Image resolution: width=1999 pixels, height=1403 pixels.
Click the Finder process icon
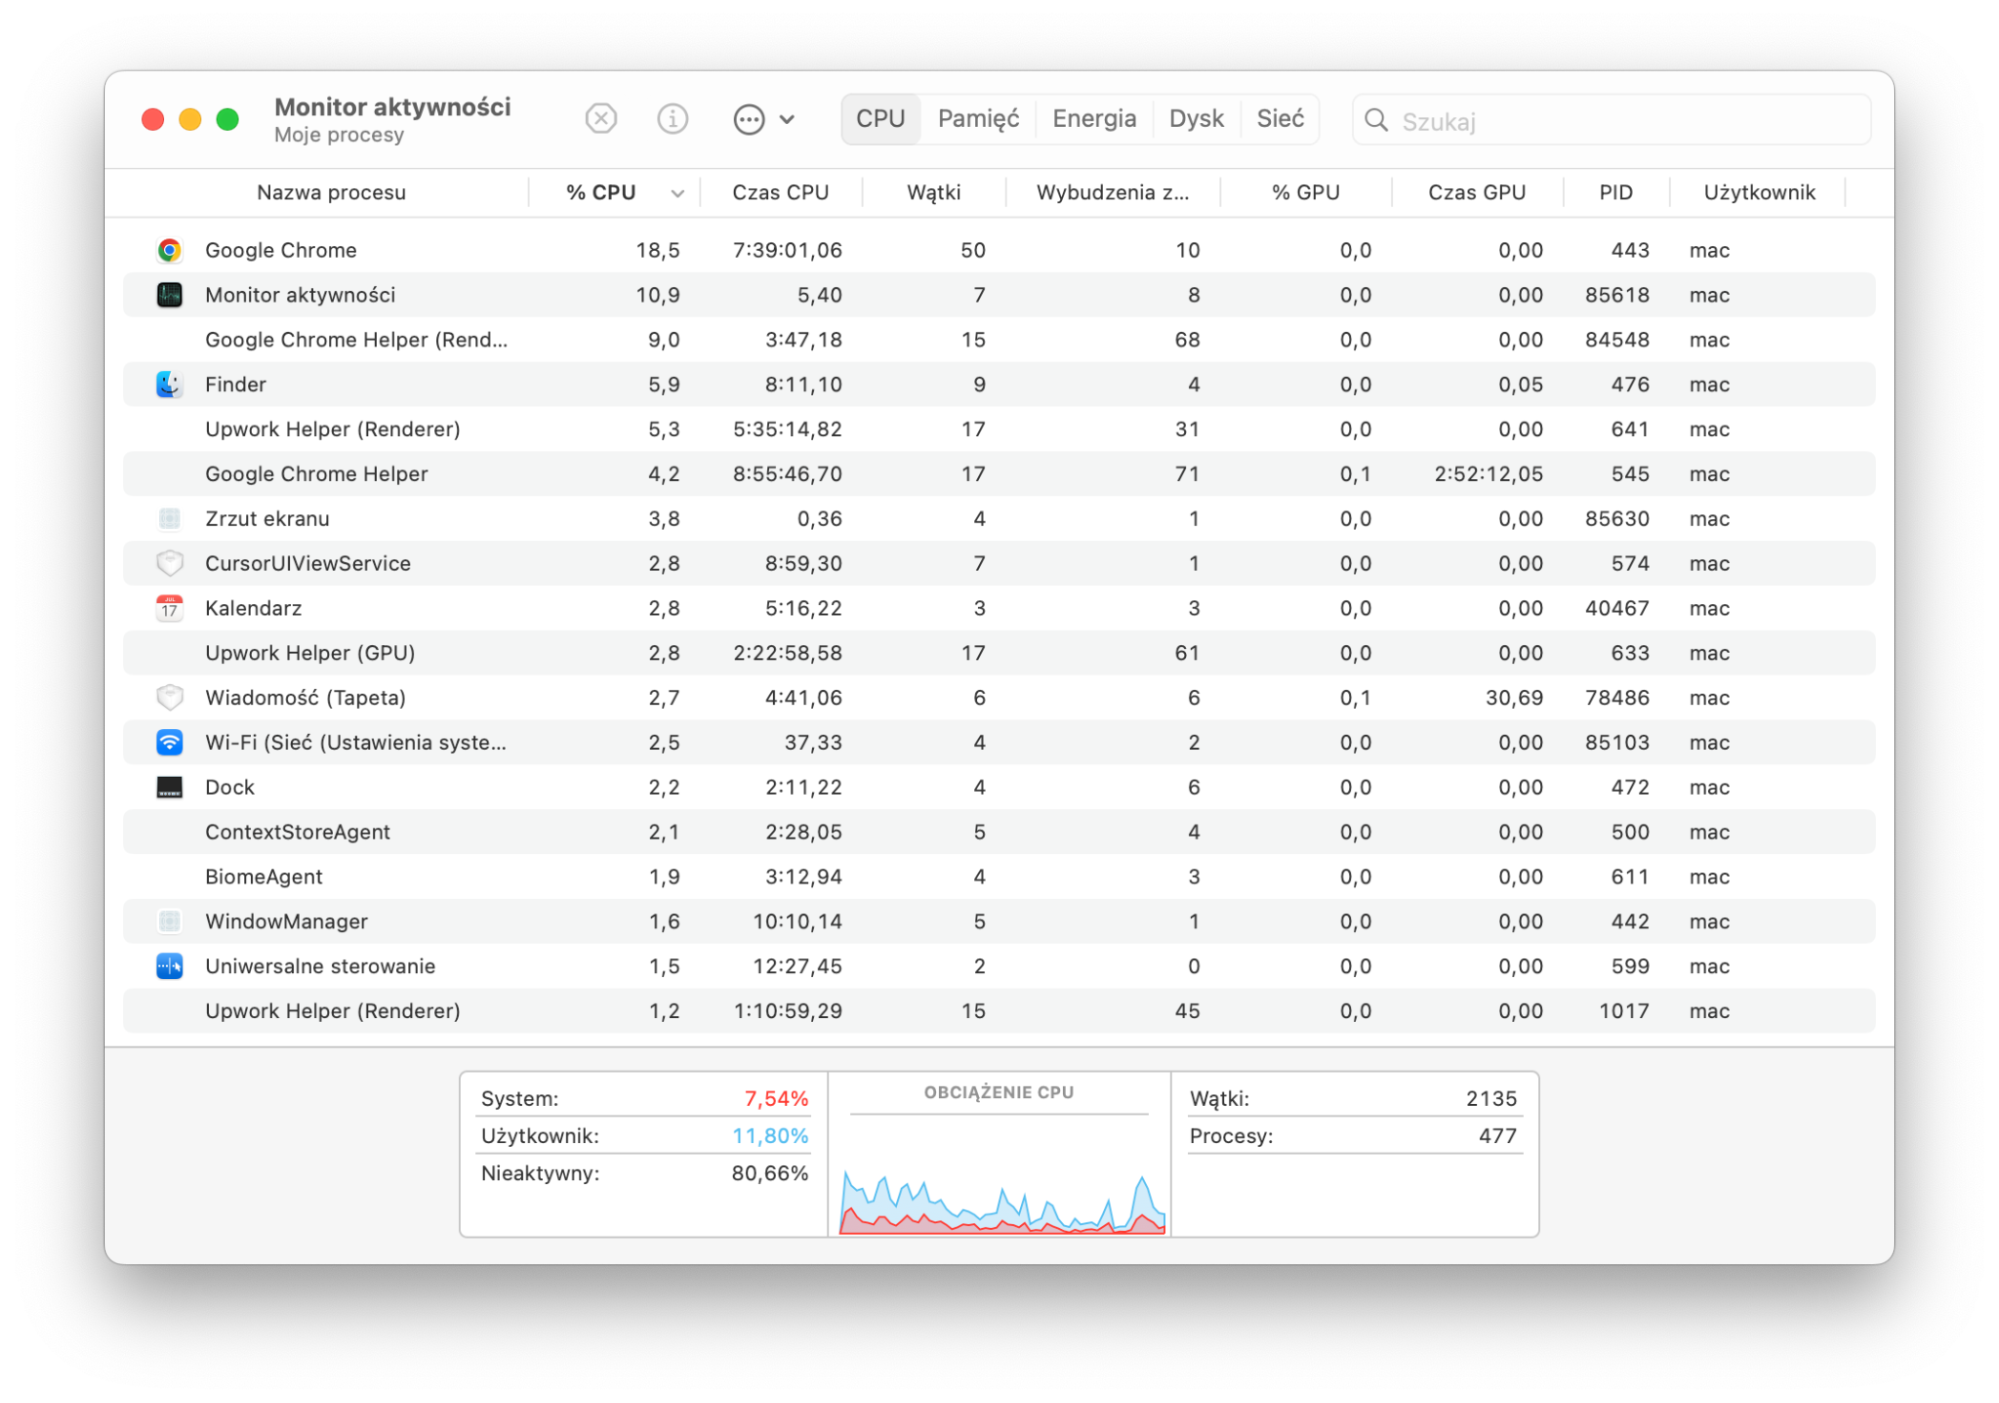pyautogui.click(x=169, y=384)
